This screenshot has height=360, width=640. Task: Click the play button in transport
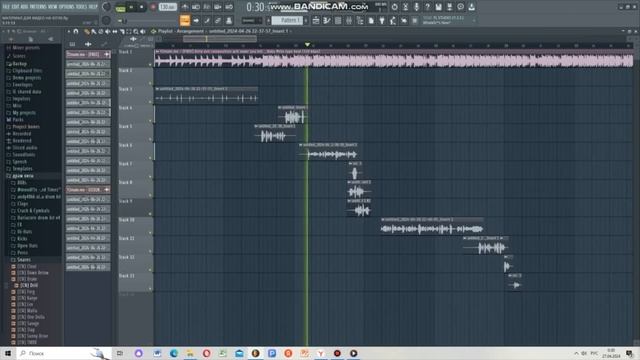[131, 7]
